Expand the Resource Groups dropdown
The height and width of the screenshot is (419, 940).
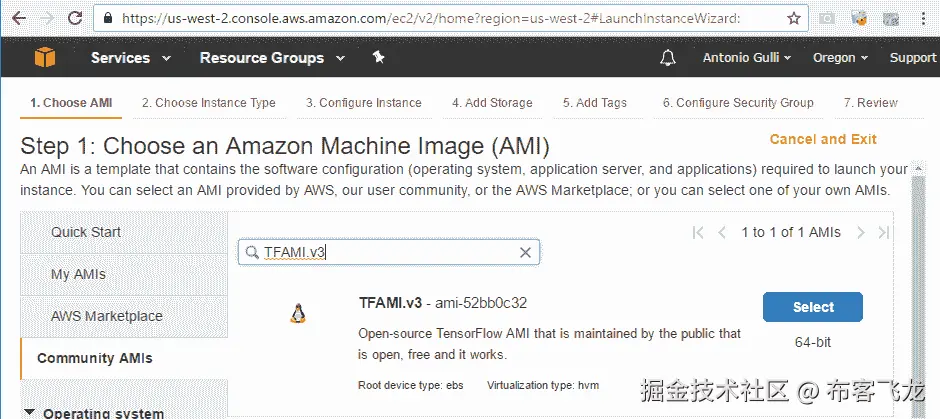272,58
